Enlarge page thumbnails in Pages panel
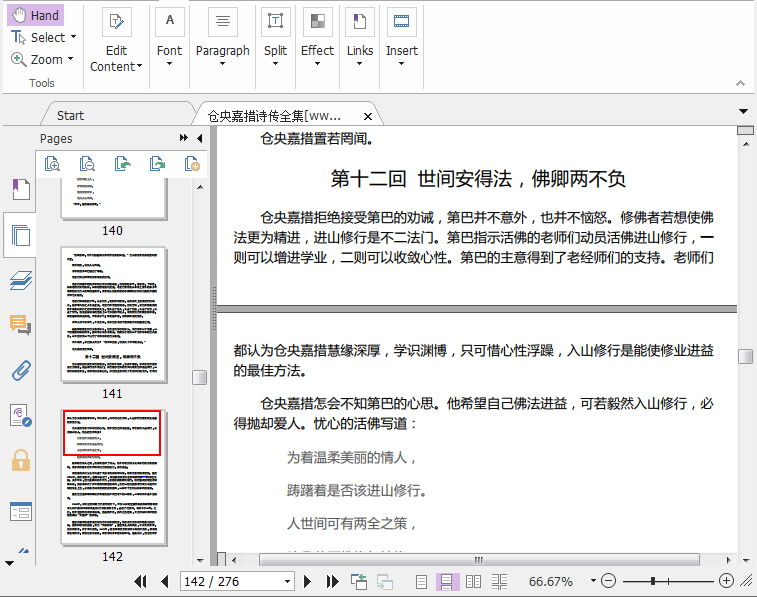 point(52,164)
